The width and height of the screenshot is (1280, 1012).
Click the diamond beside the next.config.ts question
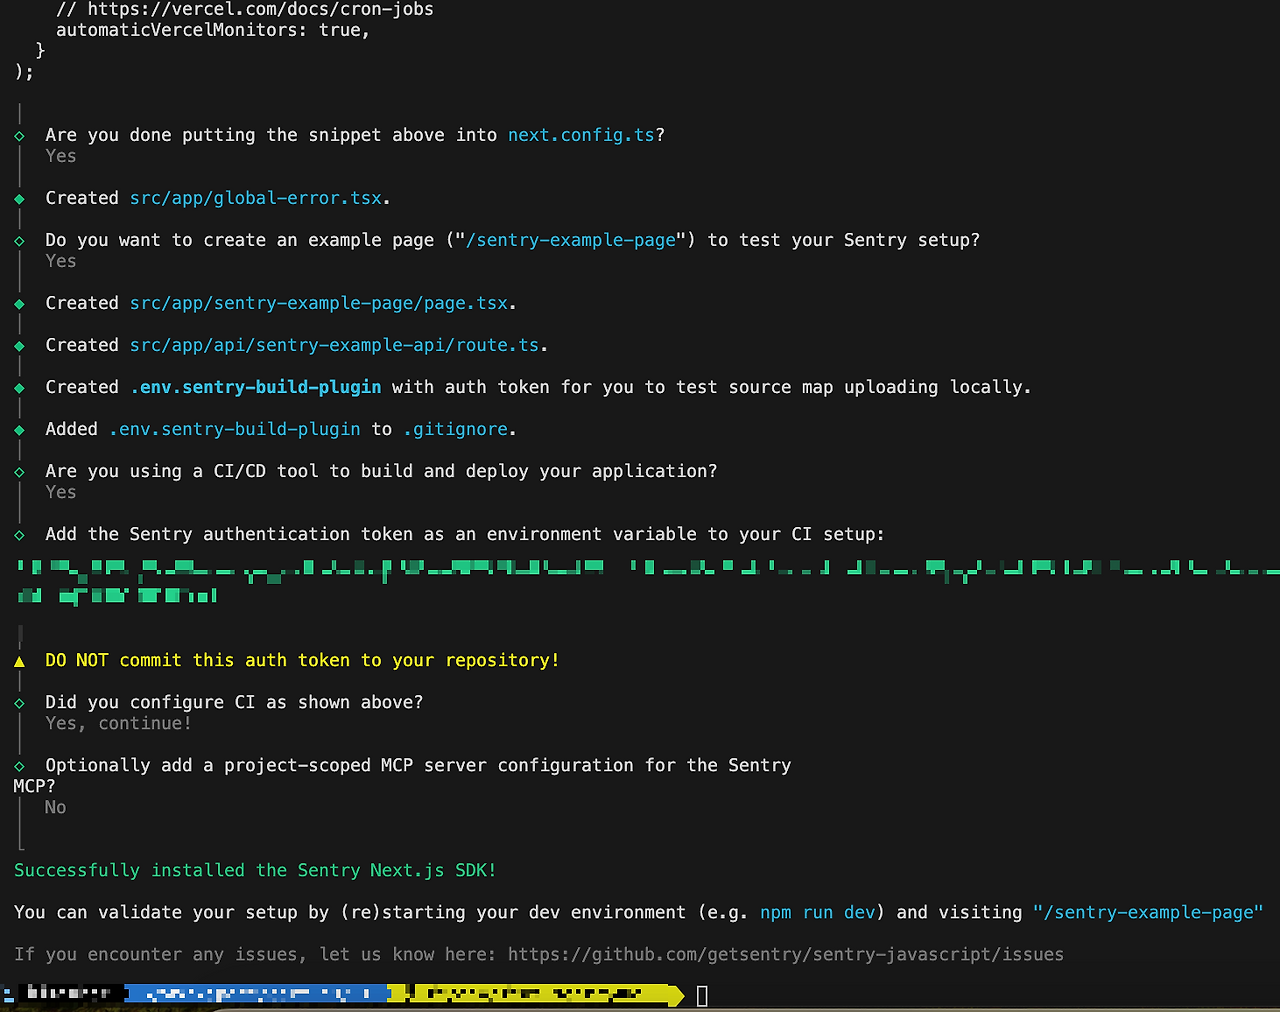(x=19, y=135)
